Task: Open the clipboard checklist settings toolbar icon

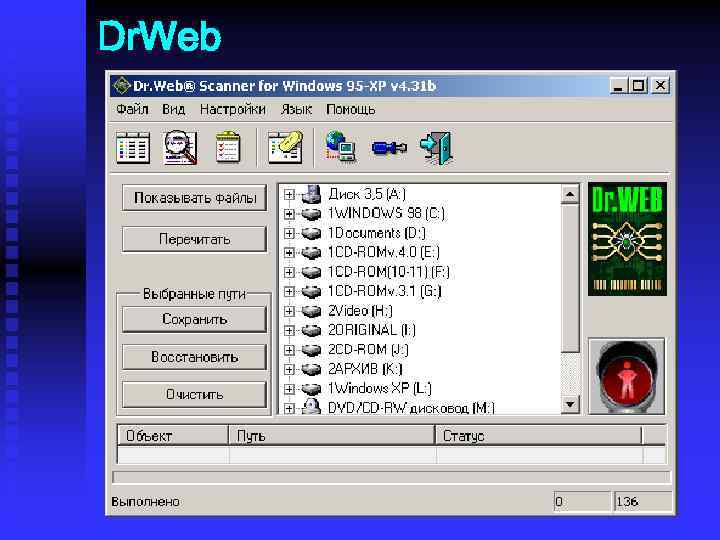Action: pos(228,147)
